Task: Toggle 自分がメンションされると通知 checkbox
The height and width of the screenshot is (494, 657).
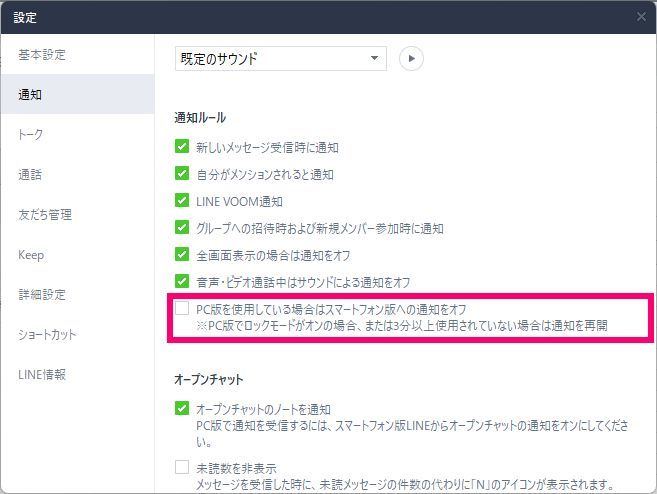Action: pyautogui.click(x=182, y=173)
